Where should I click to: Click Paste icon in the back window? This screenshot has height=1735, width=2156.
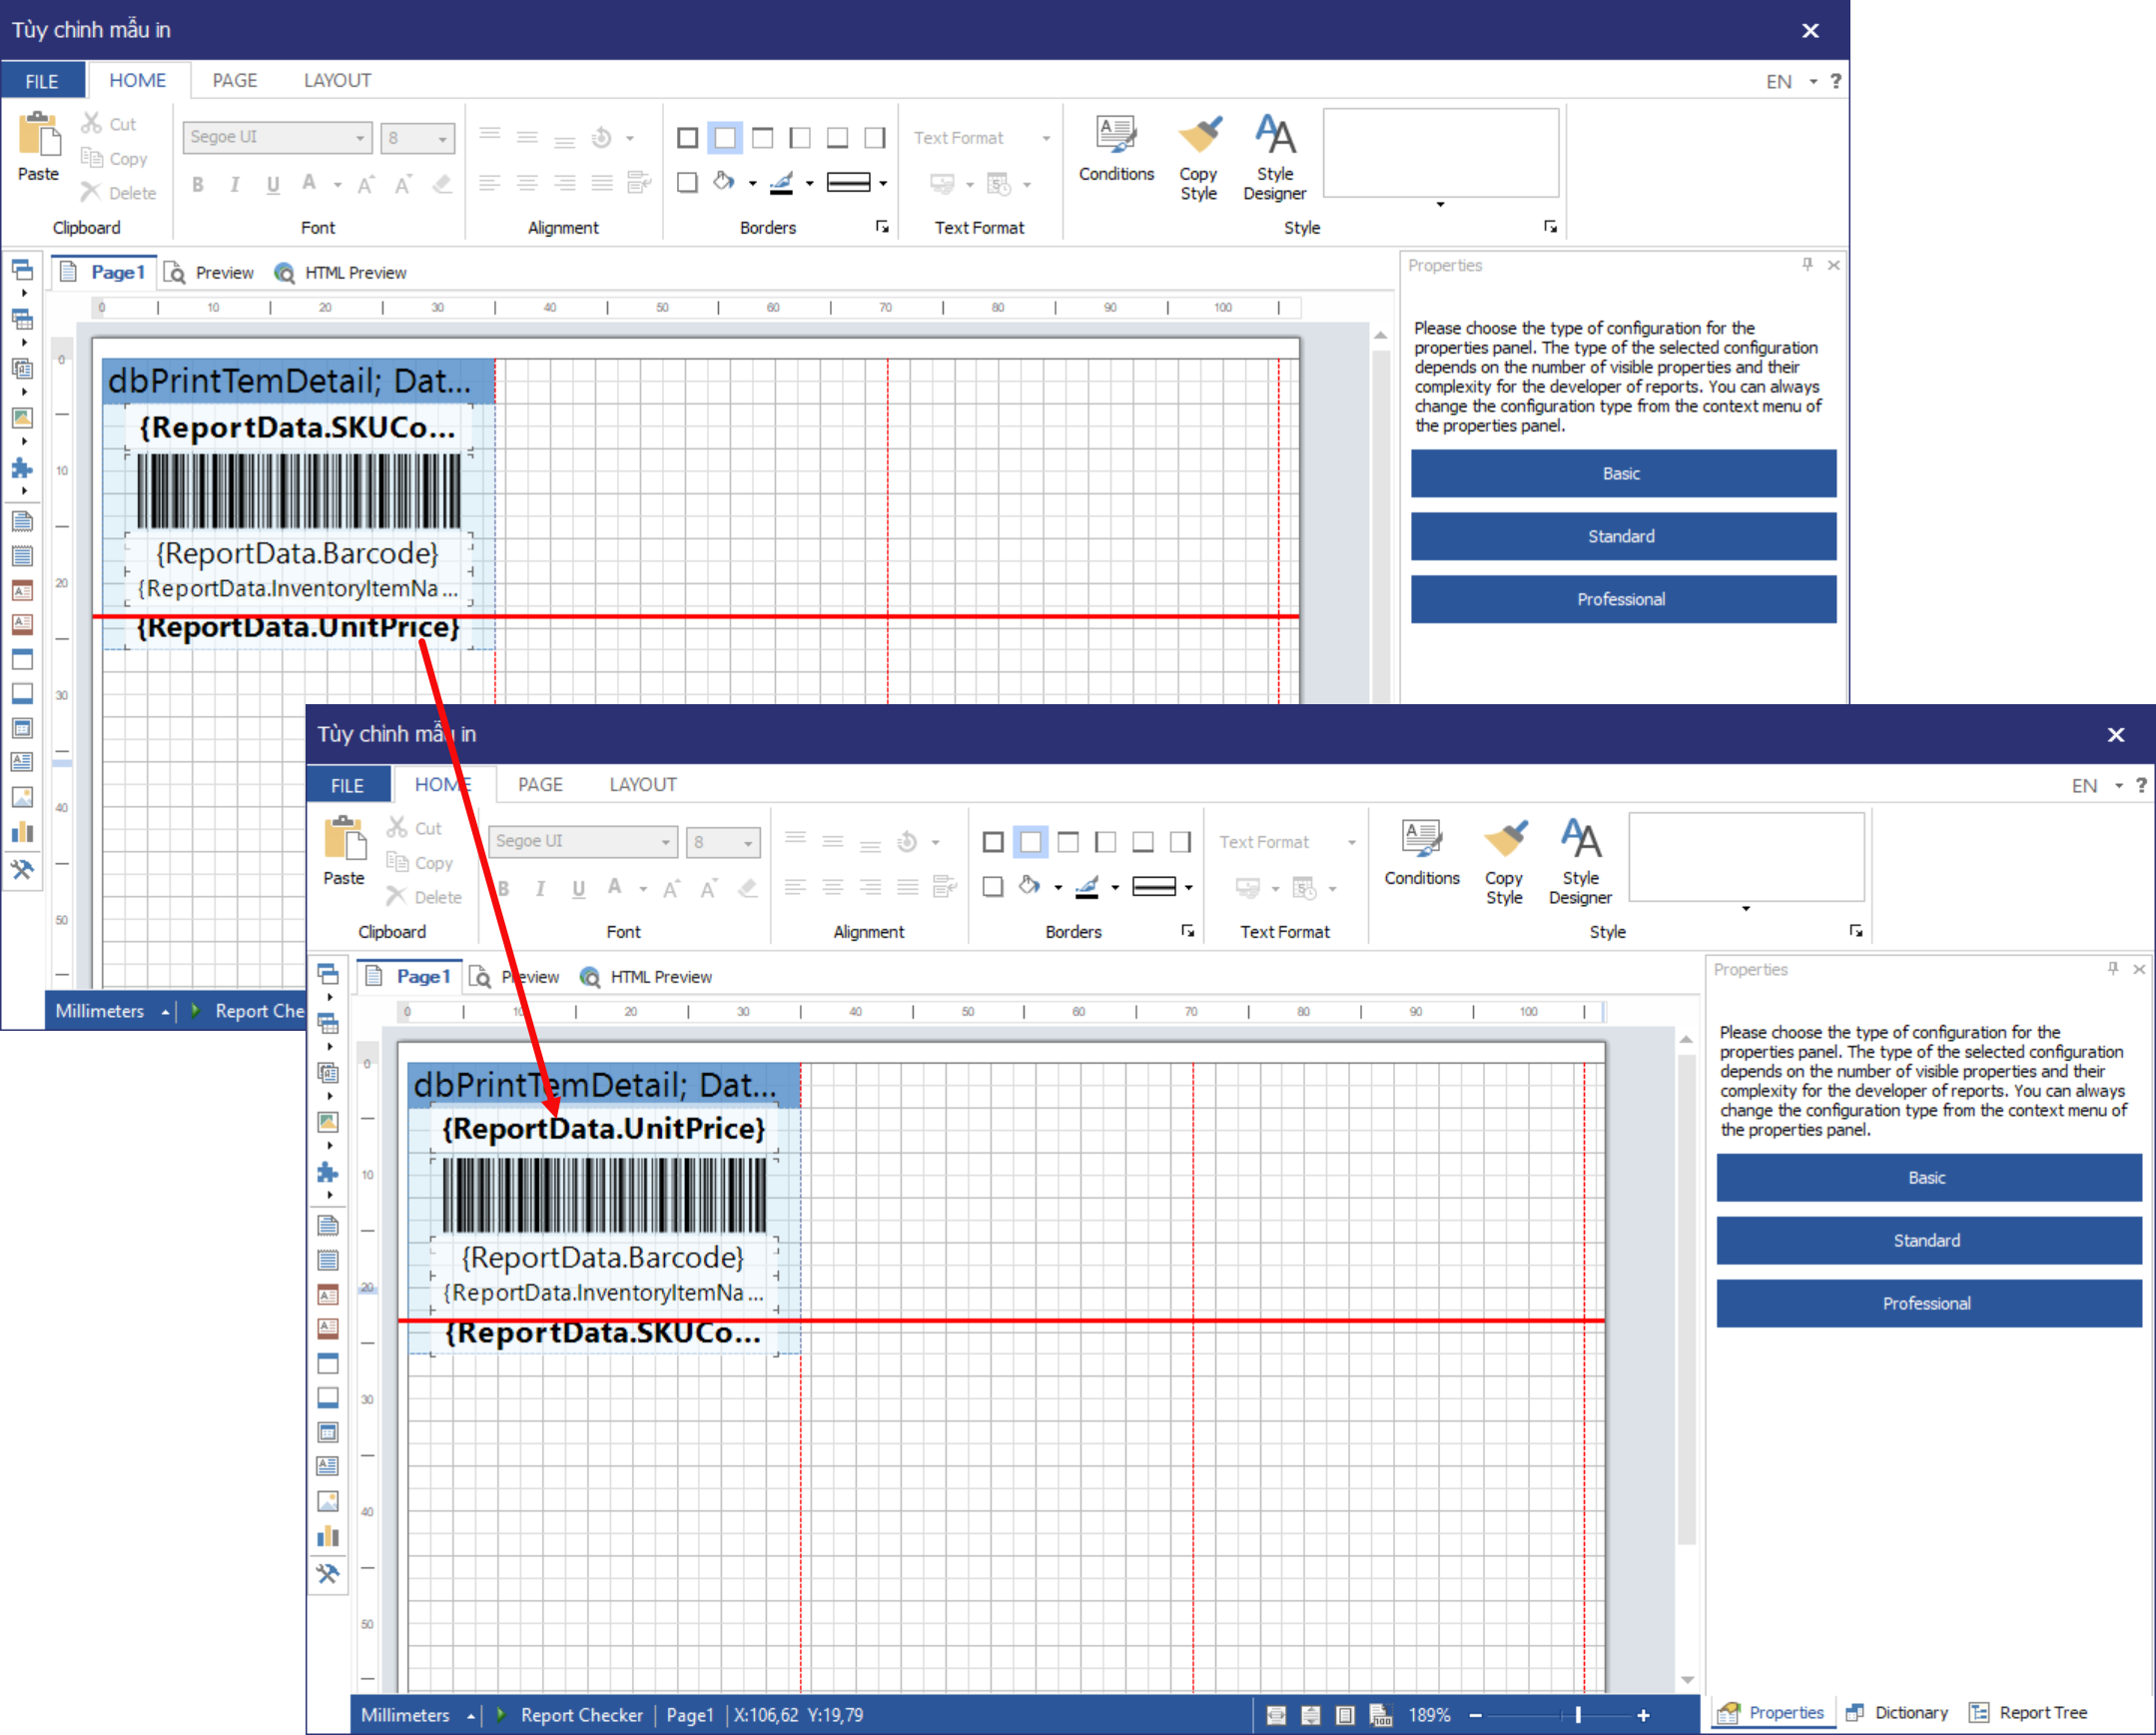(39, 136)
